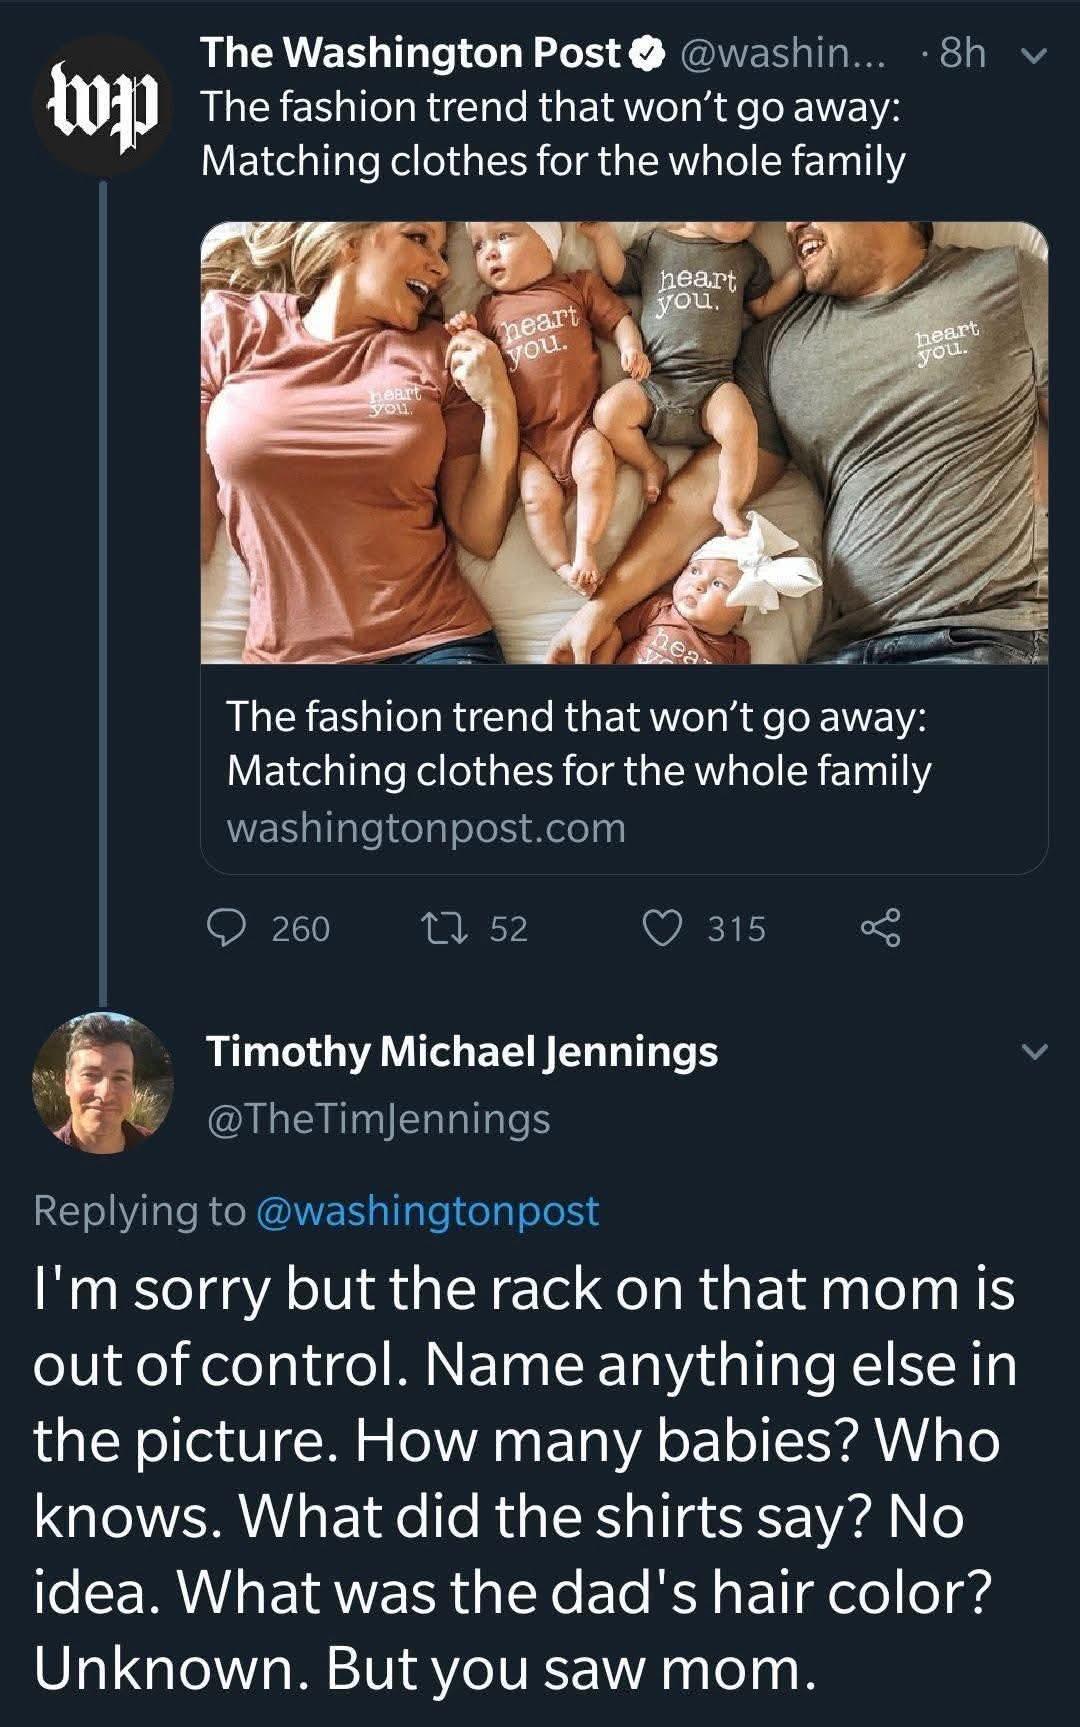This screenshot has height=1727, width=1080.
Task: Click the article card headline text
Action: point(578,743)
